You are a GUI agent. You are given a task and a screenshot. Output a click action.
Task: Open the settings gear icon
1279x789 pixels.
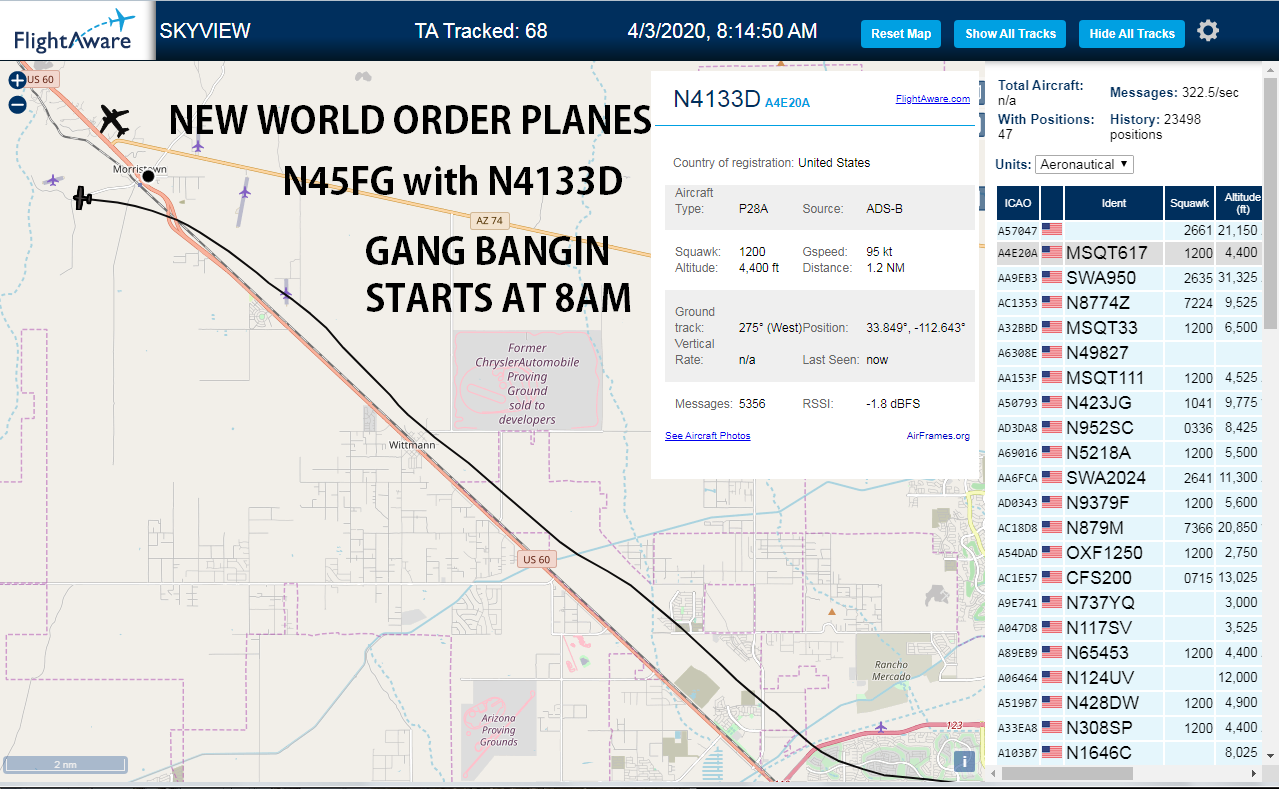pos(1208,32)
